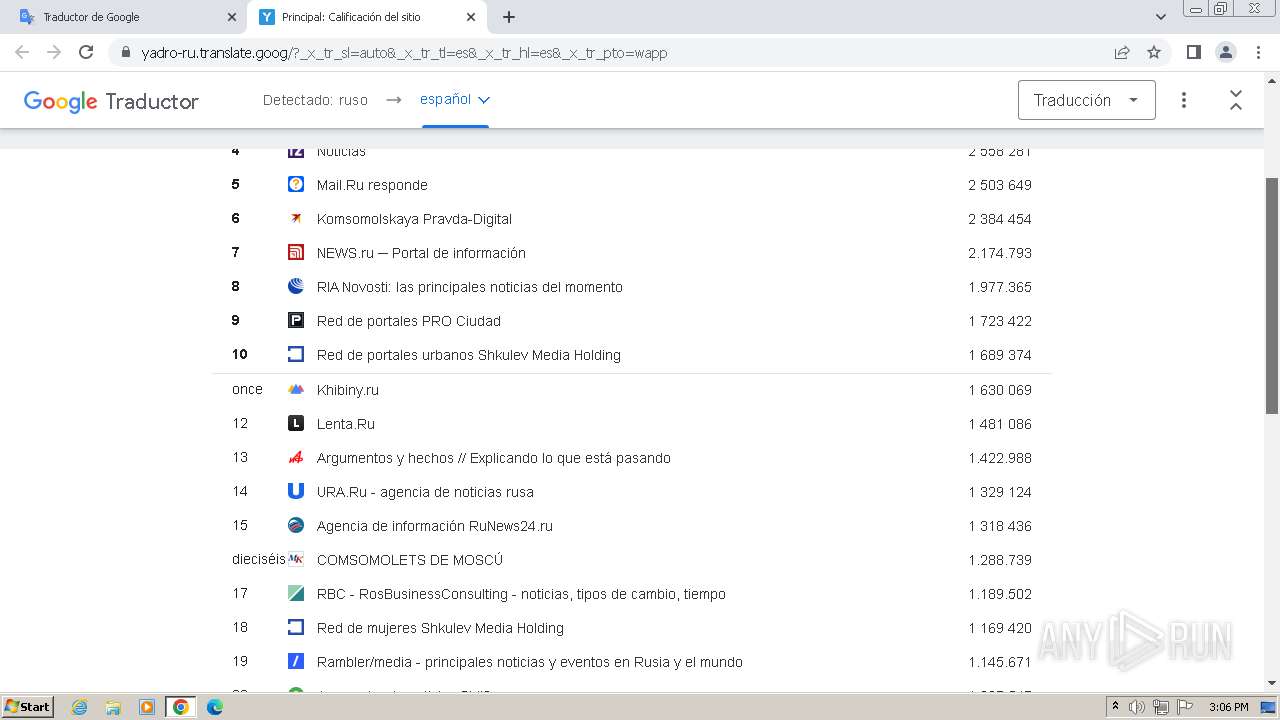Viewport: 1280px width, 720px height.
Task: Click the Lenta.Ru site icon
Action: (296, 423)
